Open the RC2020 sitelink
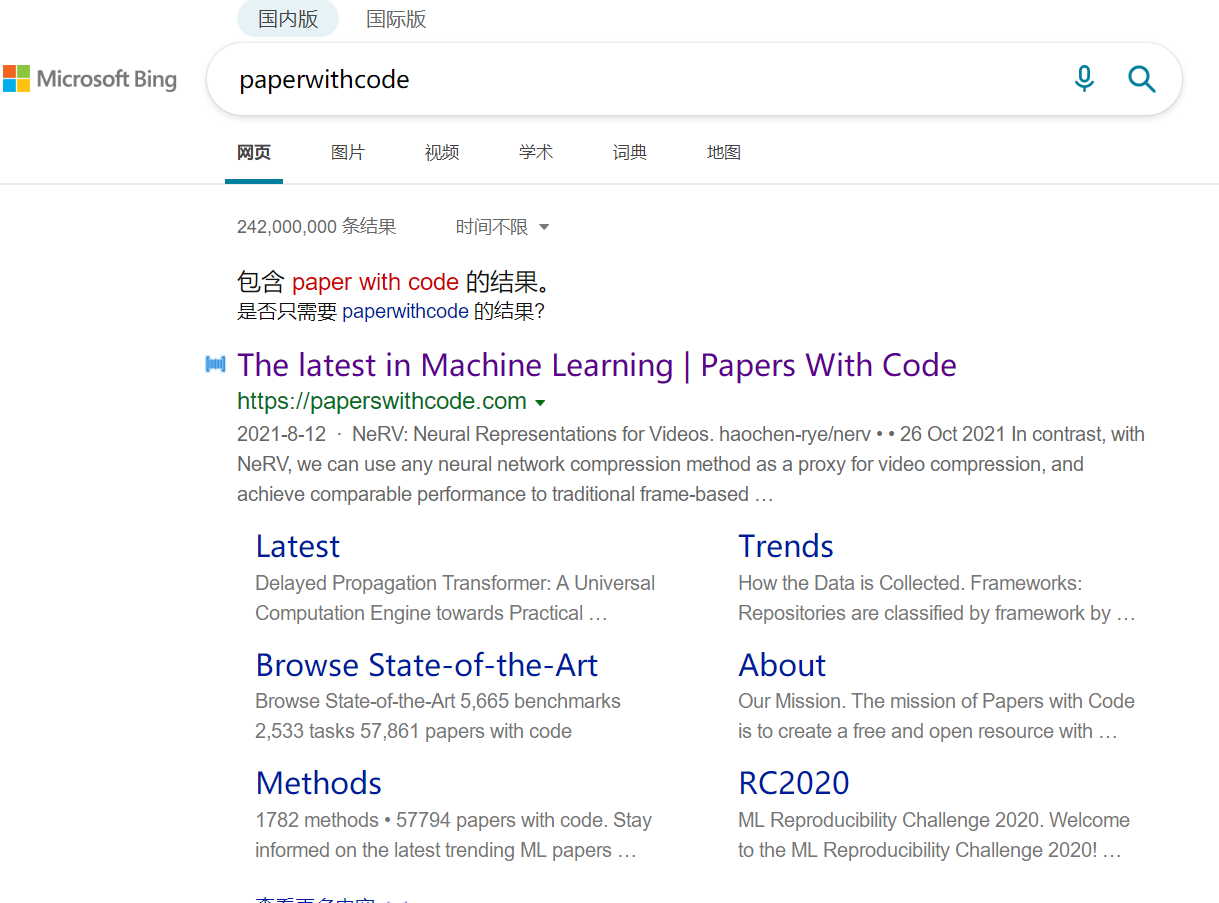Image resolution: width=1219 pixels, height=903 pixels. click(794, 783)
